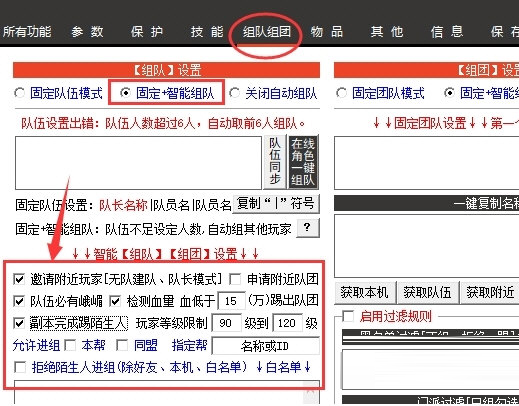Click the 队长名称 red label
The width and height of the screenshot is (519, 406).
[x=123, y=205]
